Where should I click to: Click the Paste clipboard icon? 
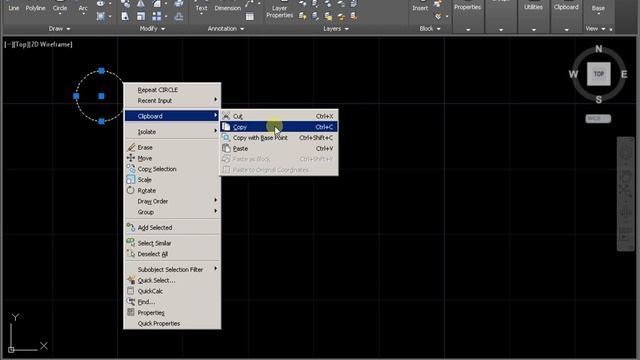226,149
